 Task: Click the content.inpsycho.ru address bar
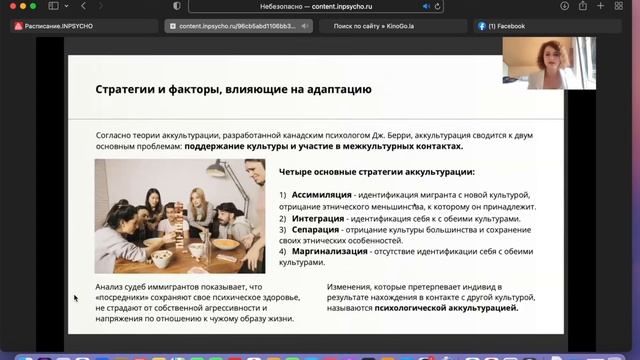316,7
